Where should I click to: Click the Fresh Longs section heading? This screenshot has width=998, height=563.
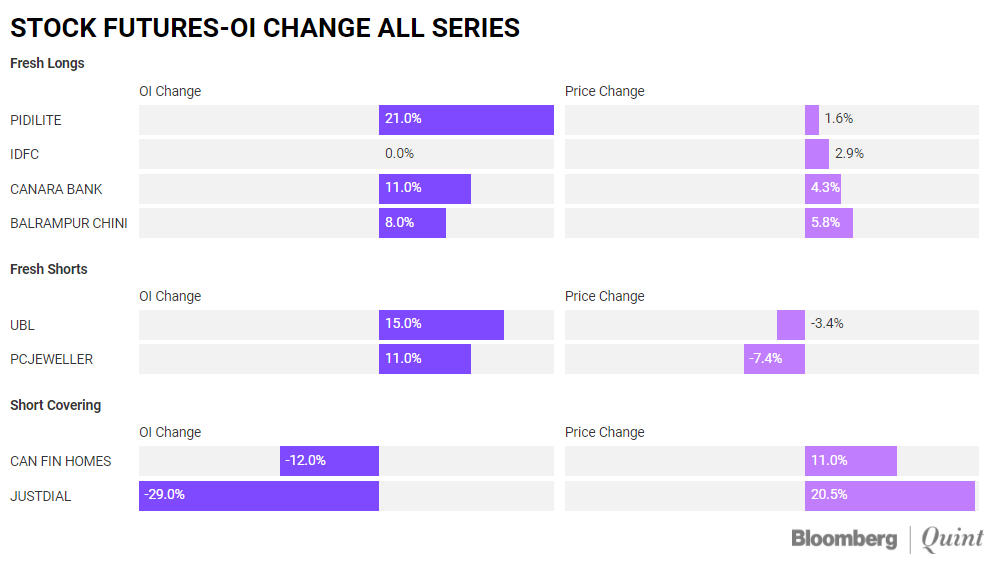point(47,63)
